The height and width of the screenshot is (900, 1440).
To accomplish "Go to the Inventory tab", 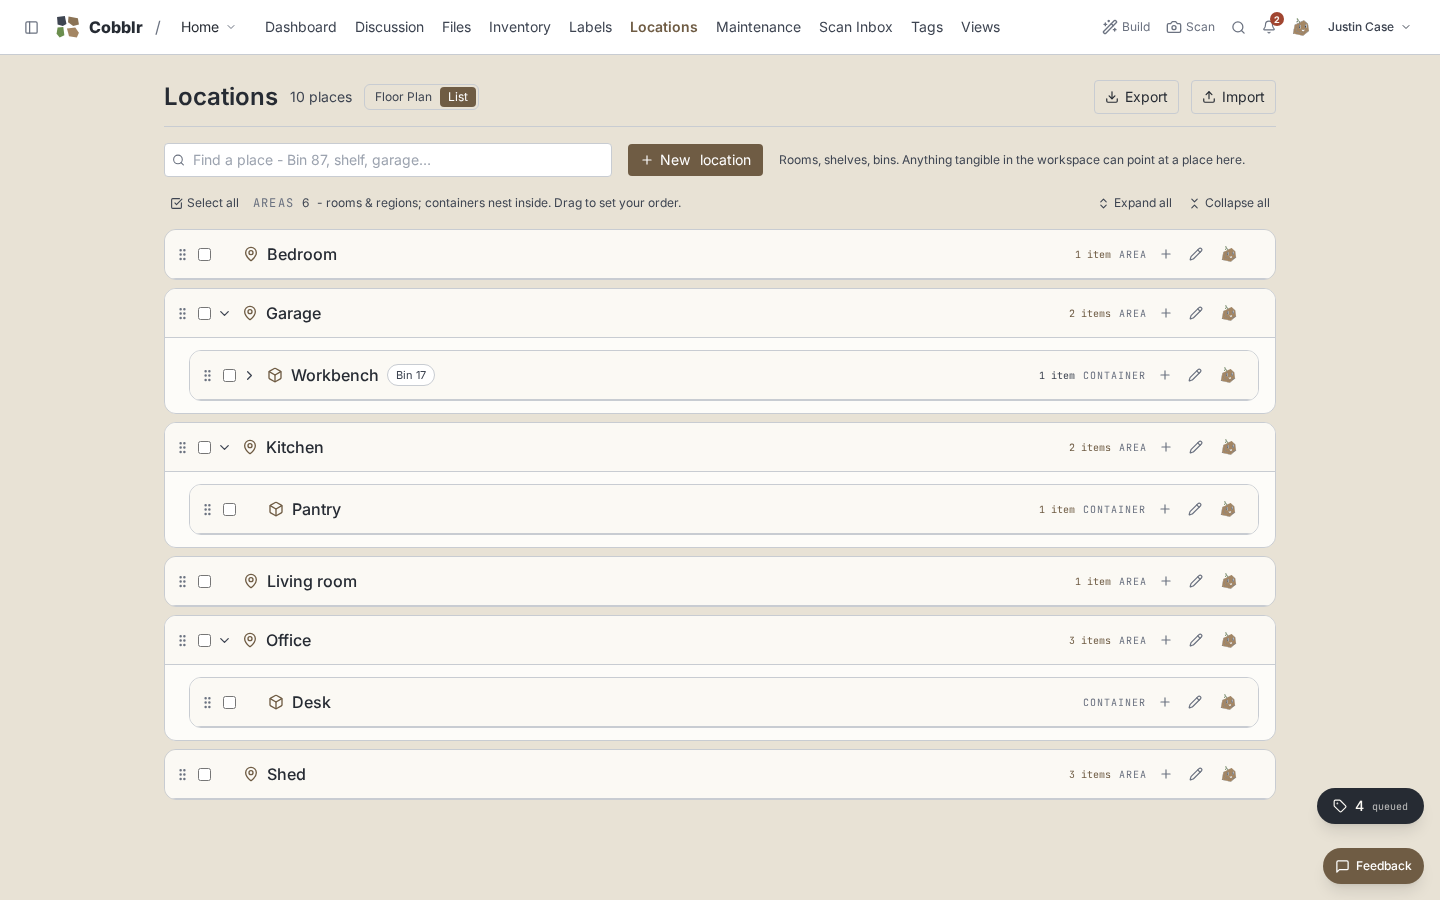I will 520,27.
